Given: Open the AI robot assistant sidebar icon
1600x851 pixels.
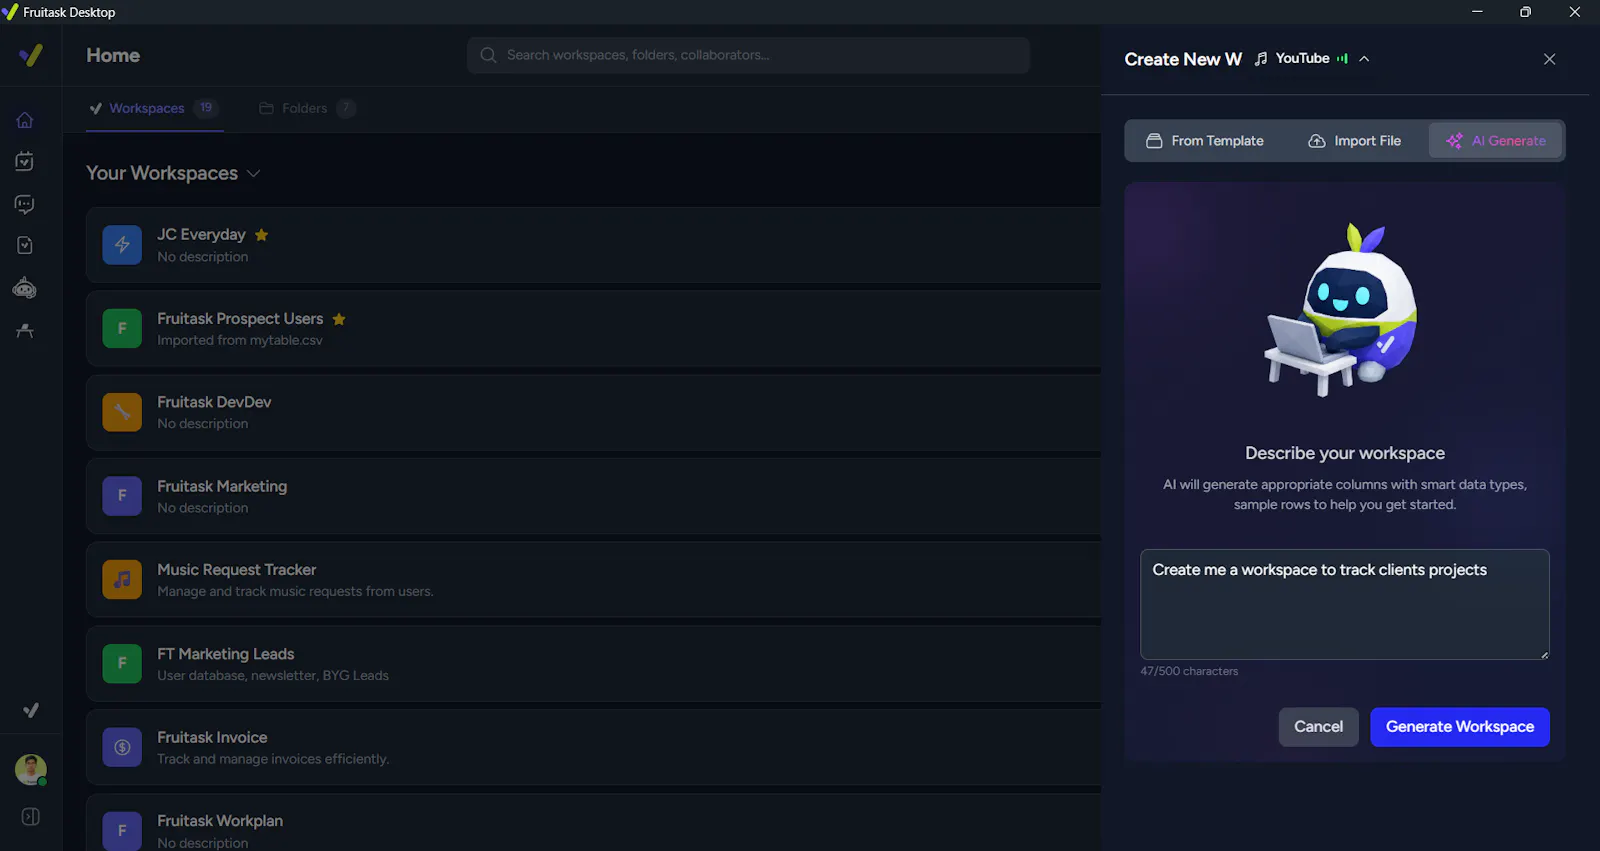Looking at the screenshot, I should (25, 289).
